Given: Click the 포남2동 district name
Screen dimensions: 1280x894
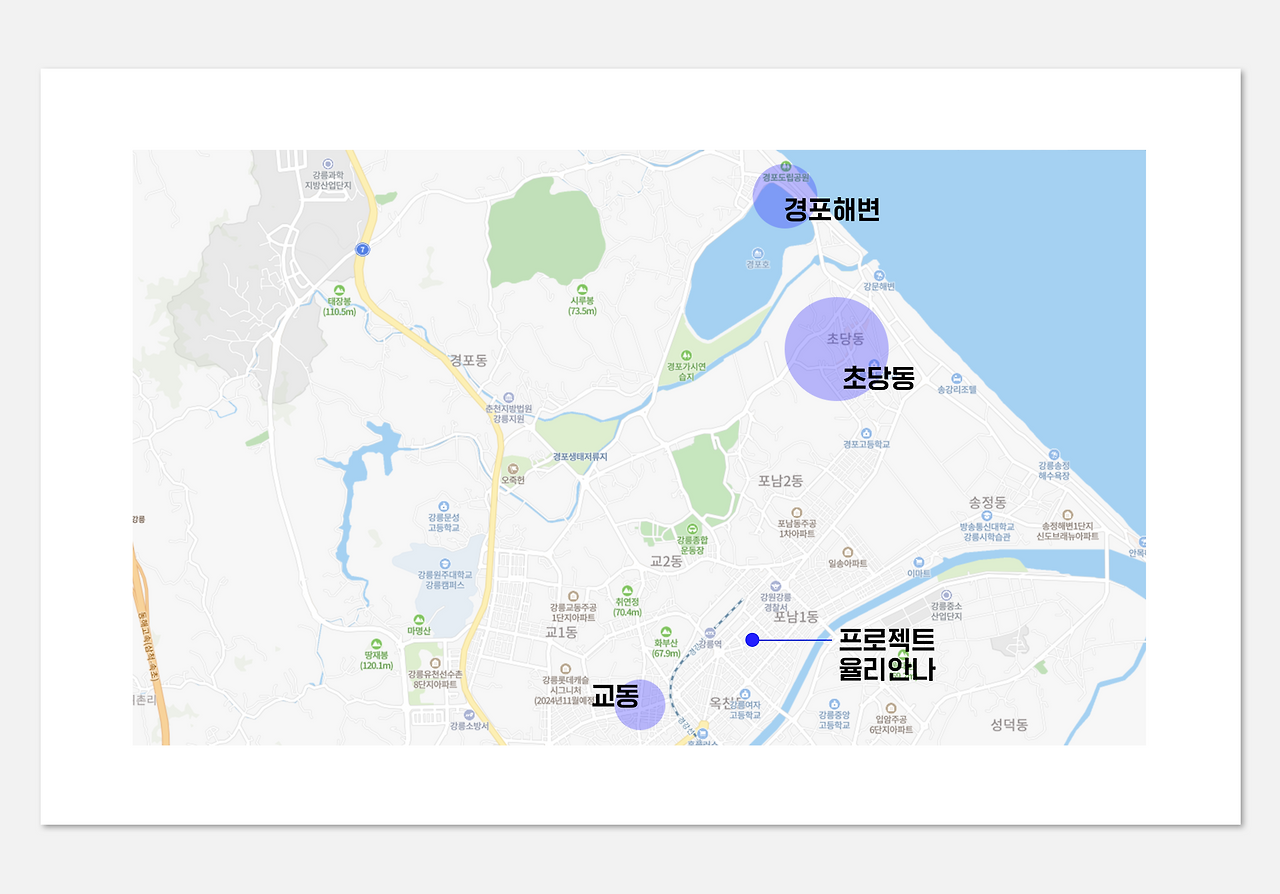Looking at the screenshot, I should pyautogui.click(x=780, y=481).
